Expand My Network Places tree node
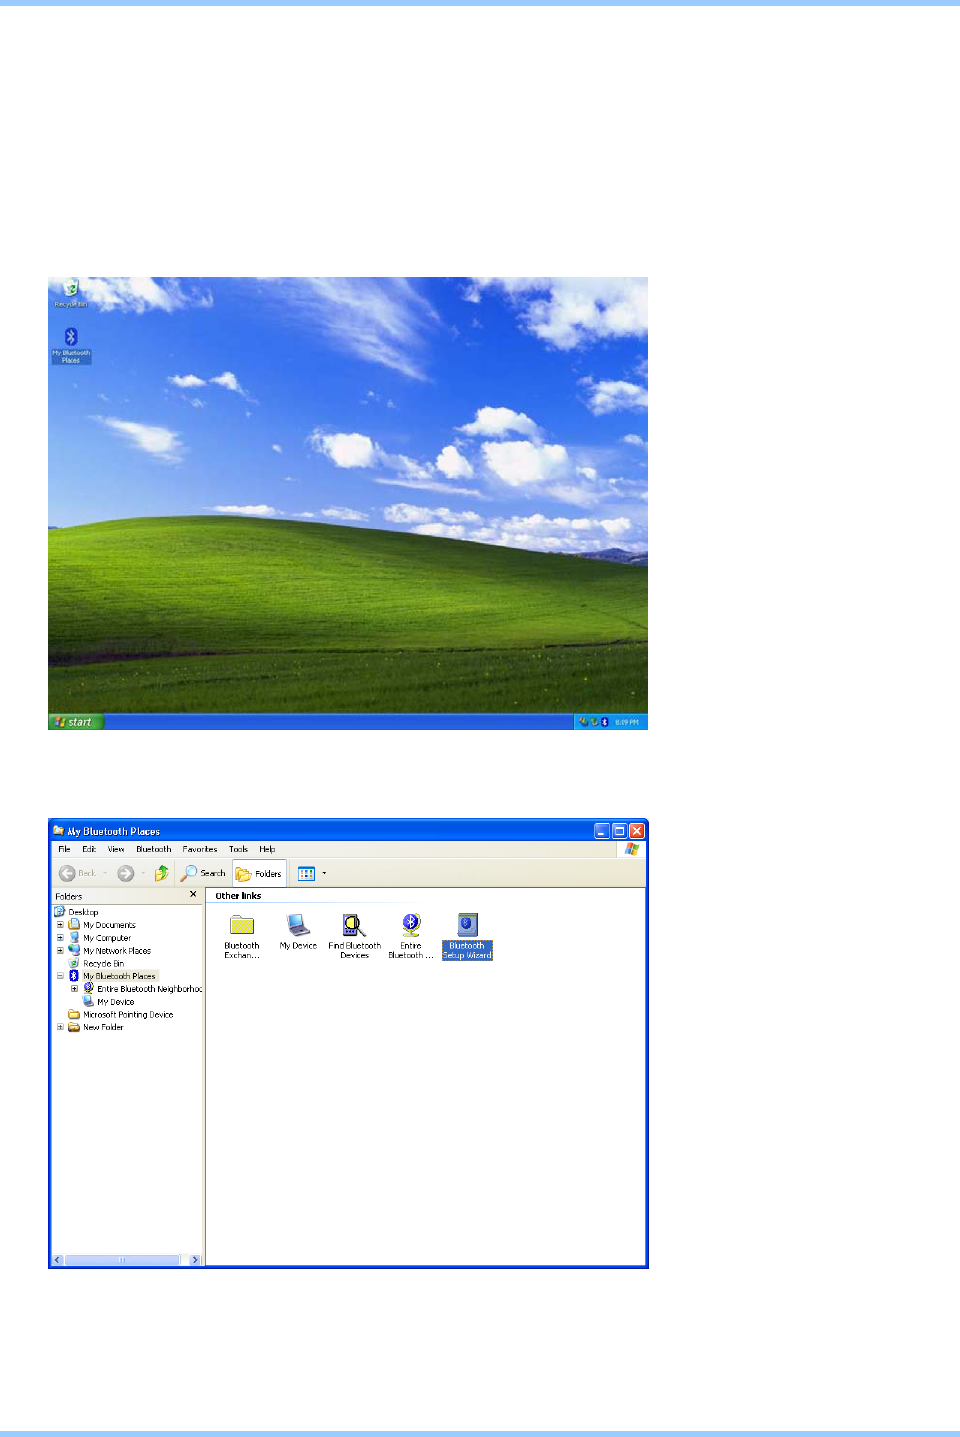This screenshot has height=1437, width=960. pos(60,950)
